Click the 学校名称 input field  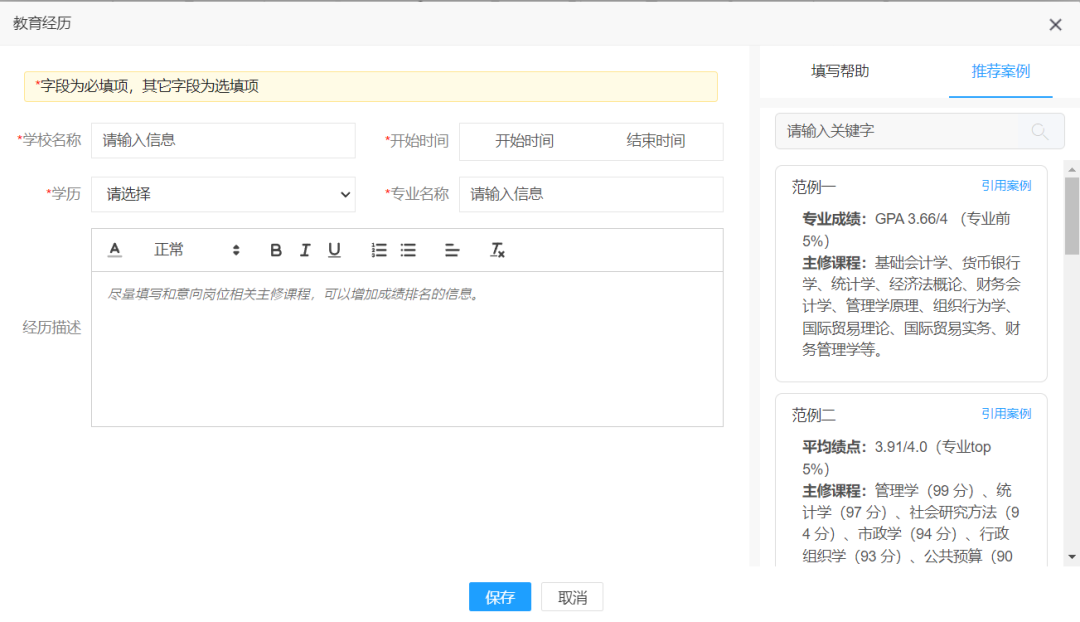pyautogui.click(x=223, y=140)
